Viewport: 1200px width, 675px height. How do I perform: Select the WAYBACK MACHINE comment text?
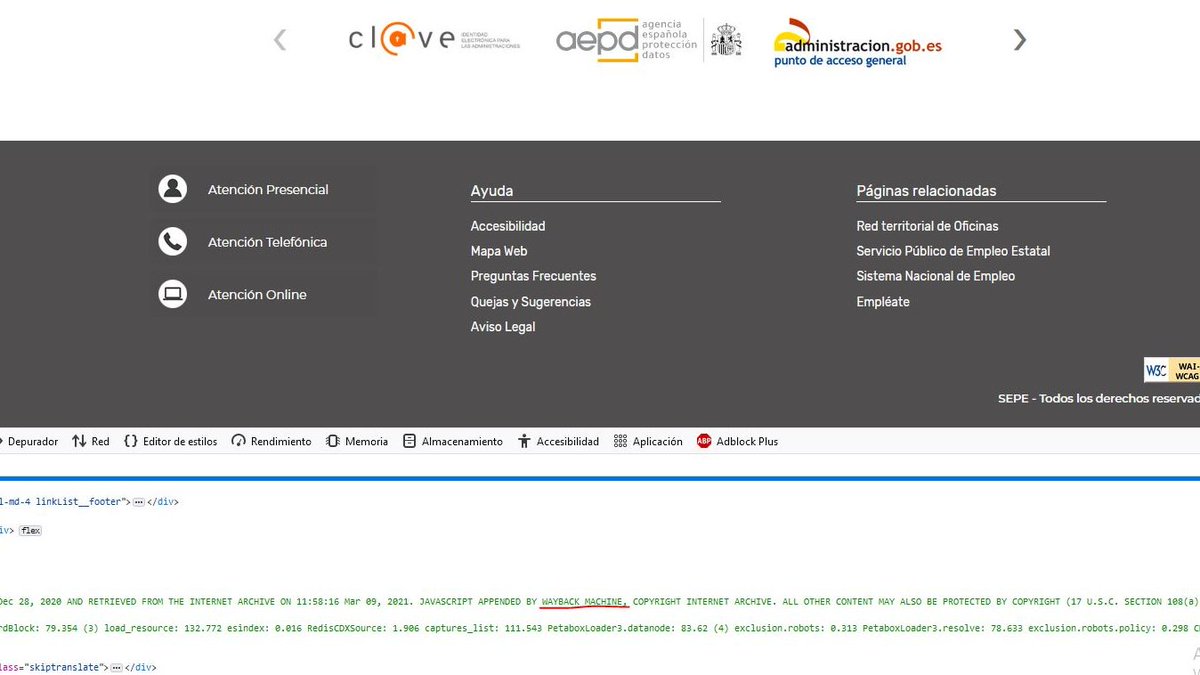click(585, 602)
